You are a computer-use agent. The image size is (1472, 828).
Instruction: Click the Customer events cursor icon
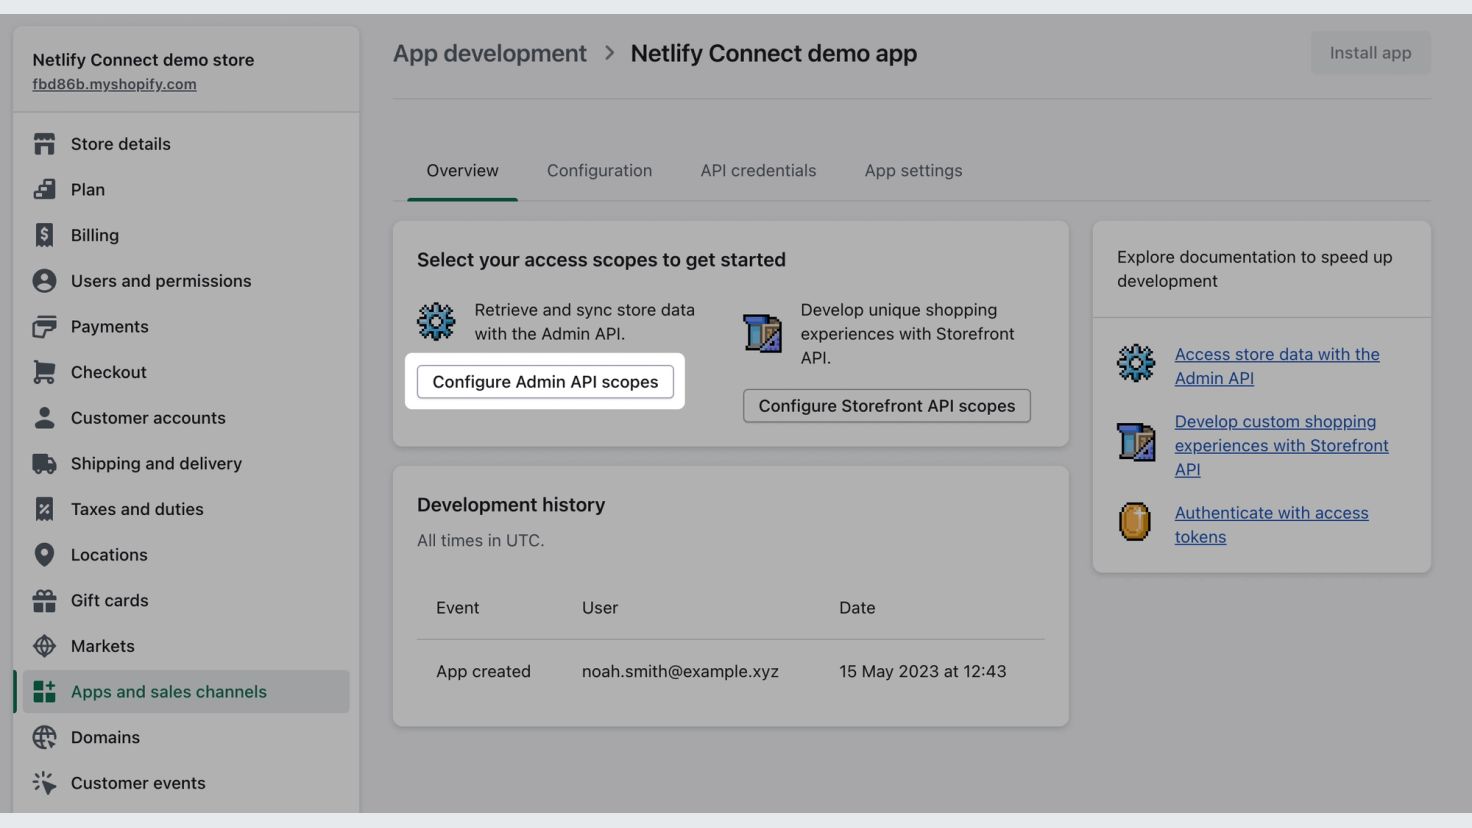click(x=44, y=783)
